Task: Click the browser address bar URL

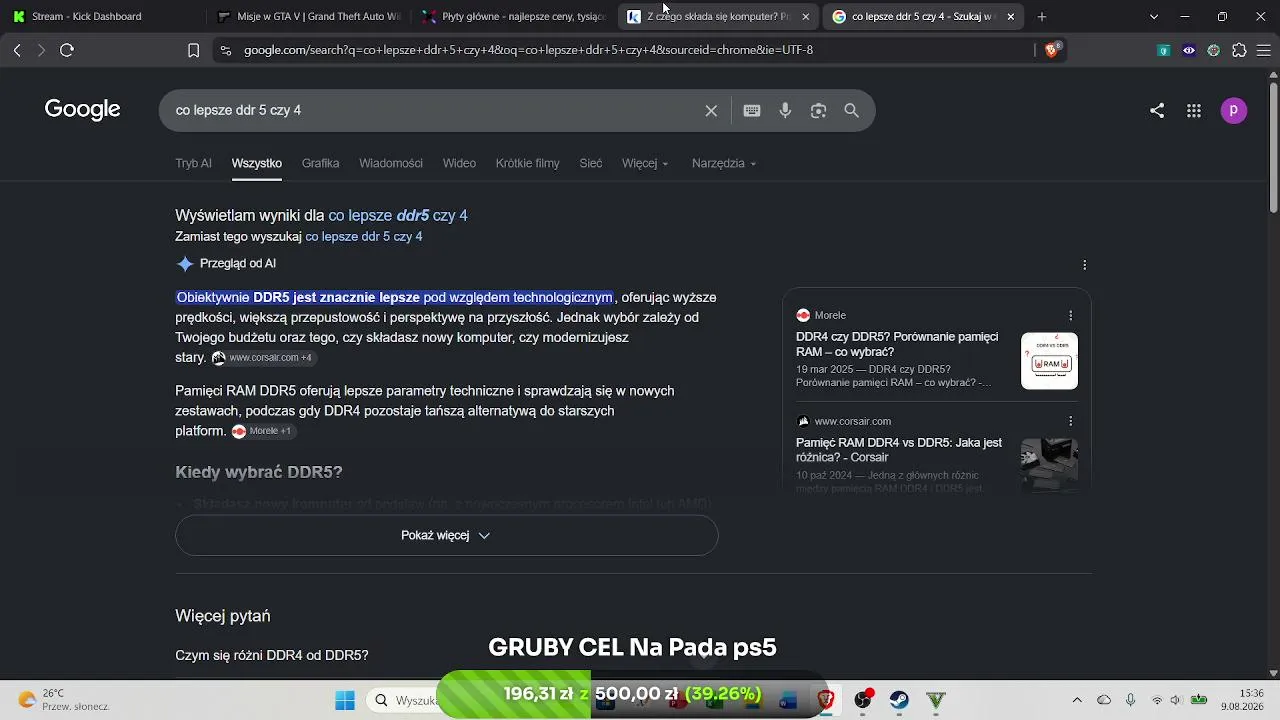Action: pos(528,50)
